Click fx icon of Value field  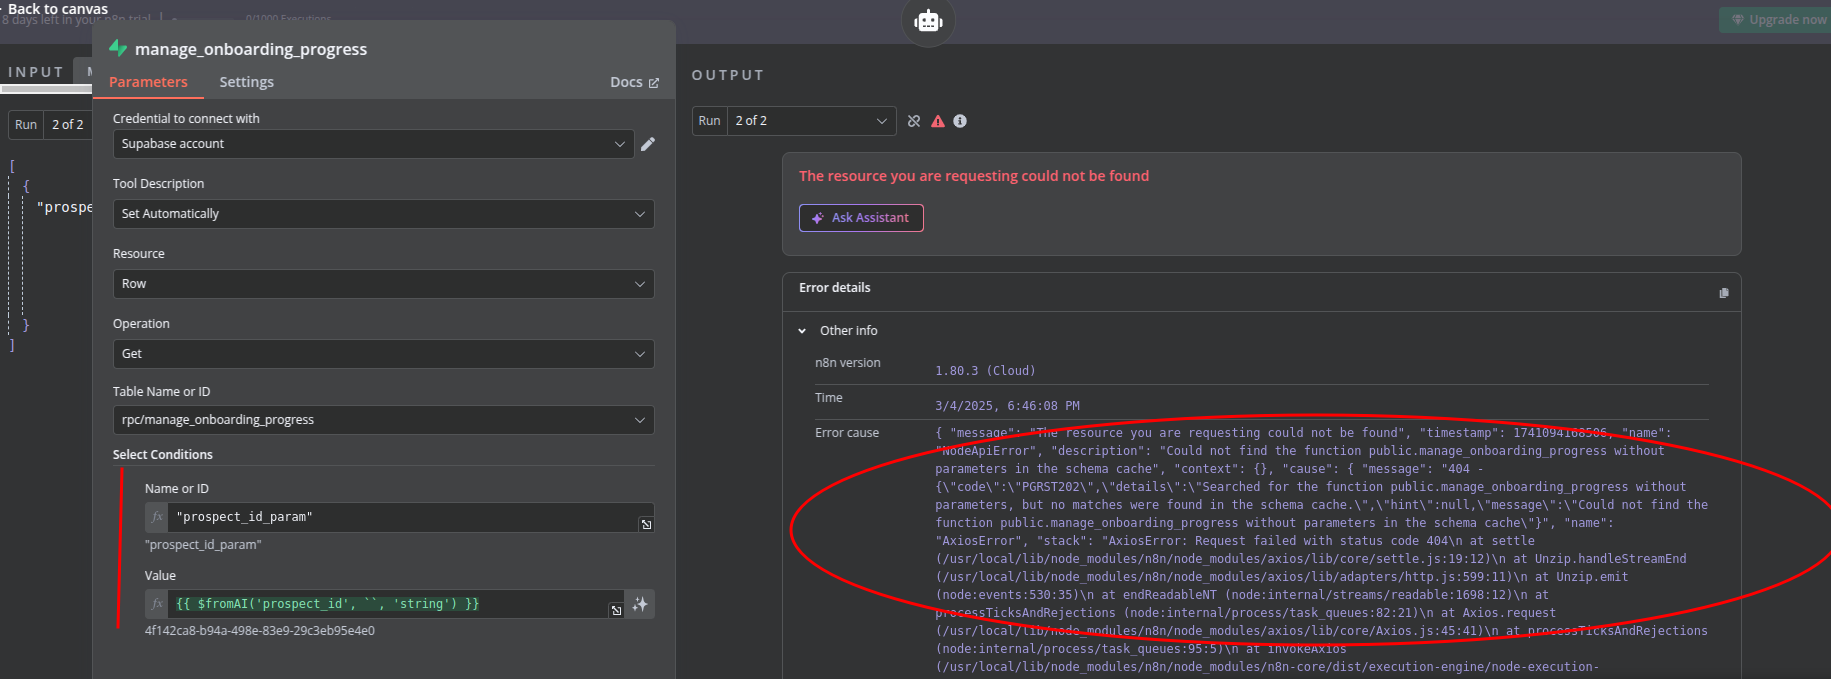(157, 604)
